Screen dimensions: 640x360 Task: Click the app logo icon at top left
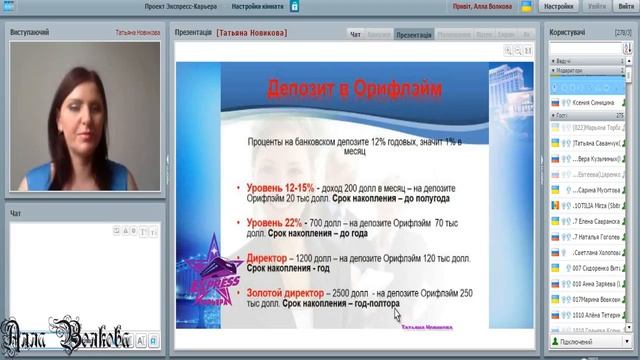point(8,5)
